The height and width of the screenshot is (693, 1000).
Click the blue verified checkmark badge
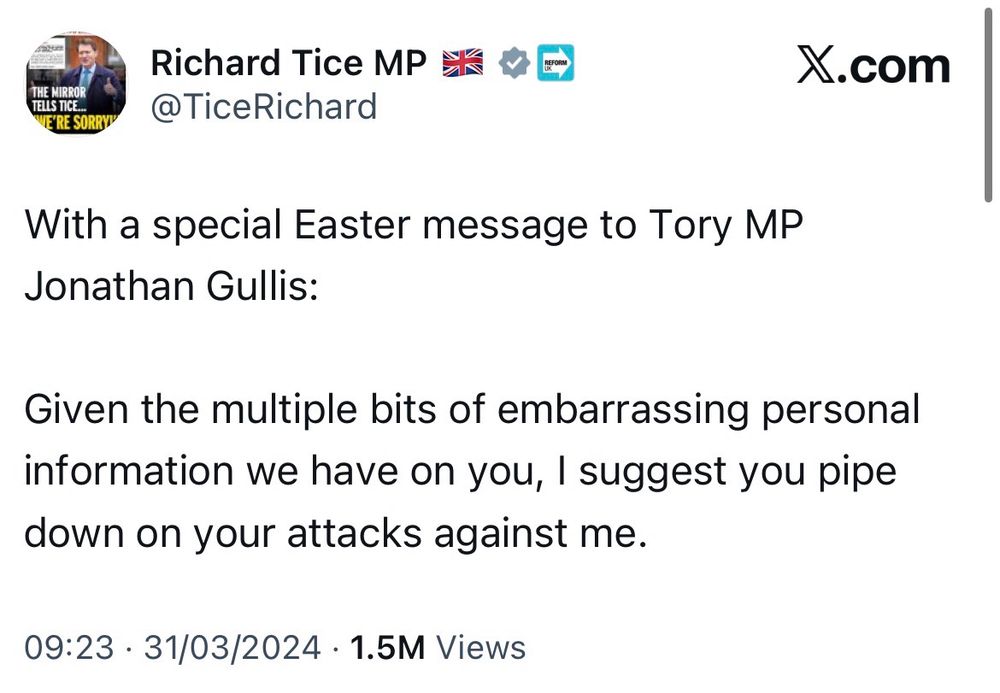[513, 63]
